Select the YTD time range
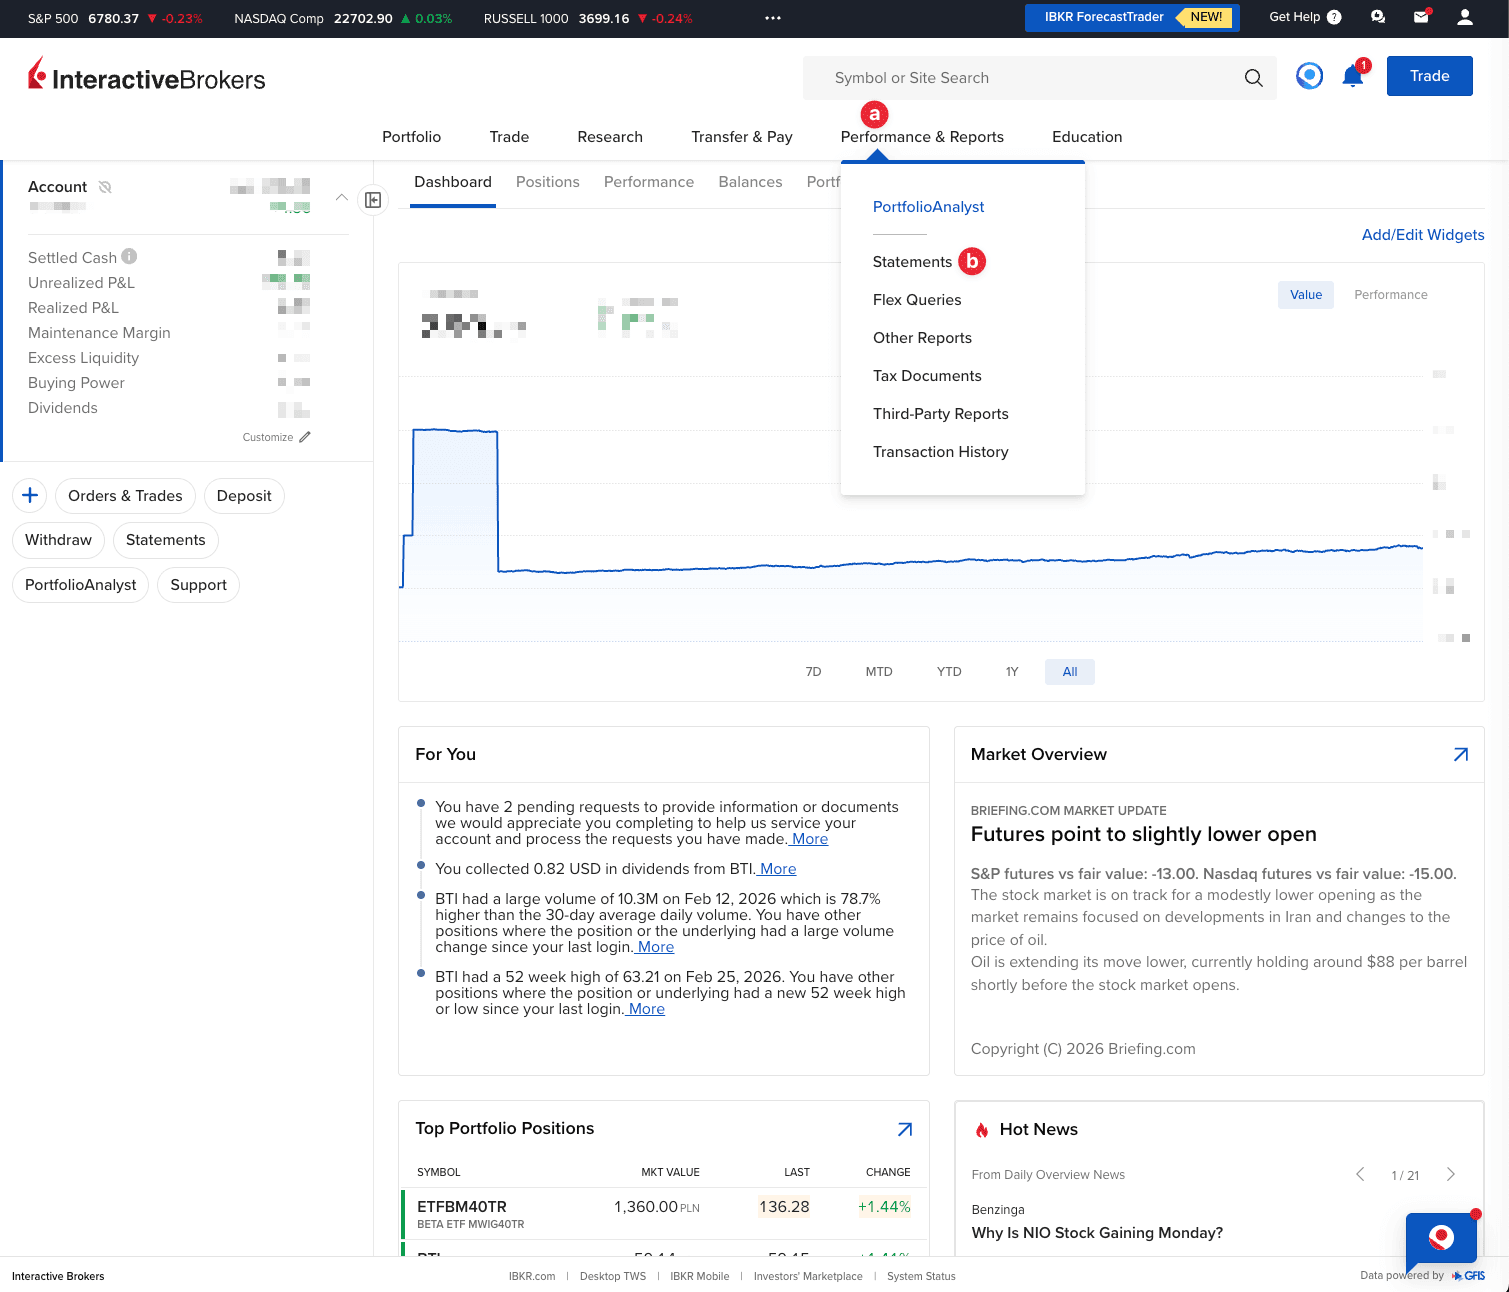The width and height of the screenshot is (1509, 1292). click(x=948, y=671)
